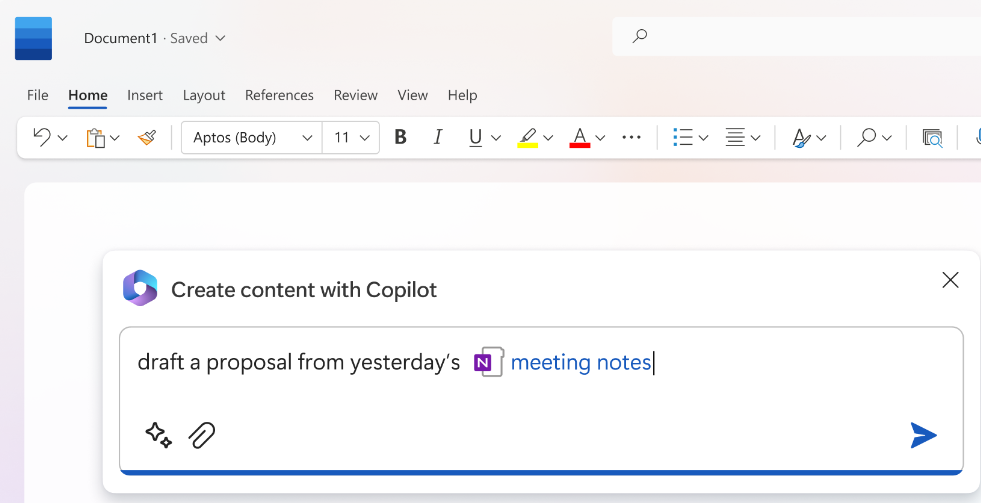Viewport: 981px width, 503px height.
Task: Attach a file with the paperclip icon
Action: coord(202,435)
